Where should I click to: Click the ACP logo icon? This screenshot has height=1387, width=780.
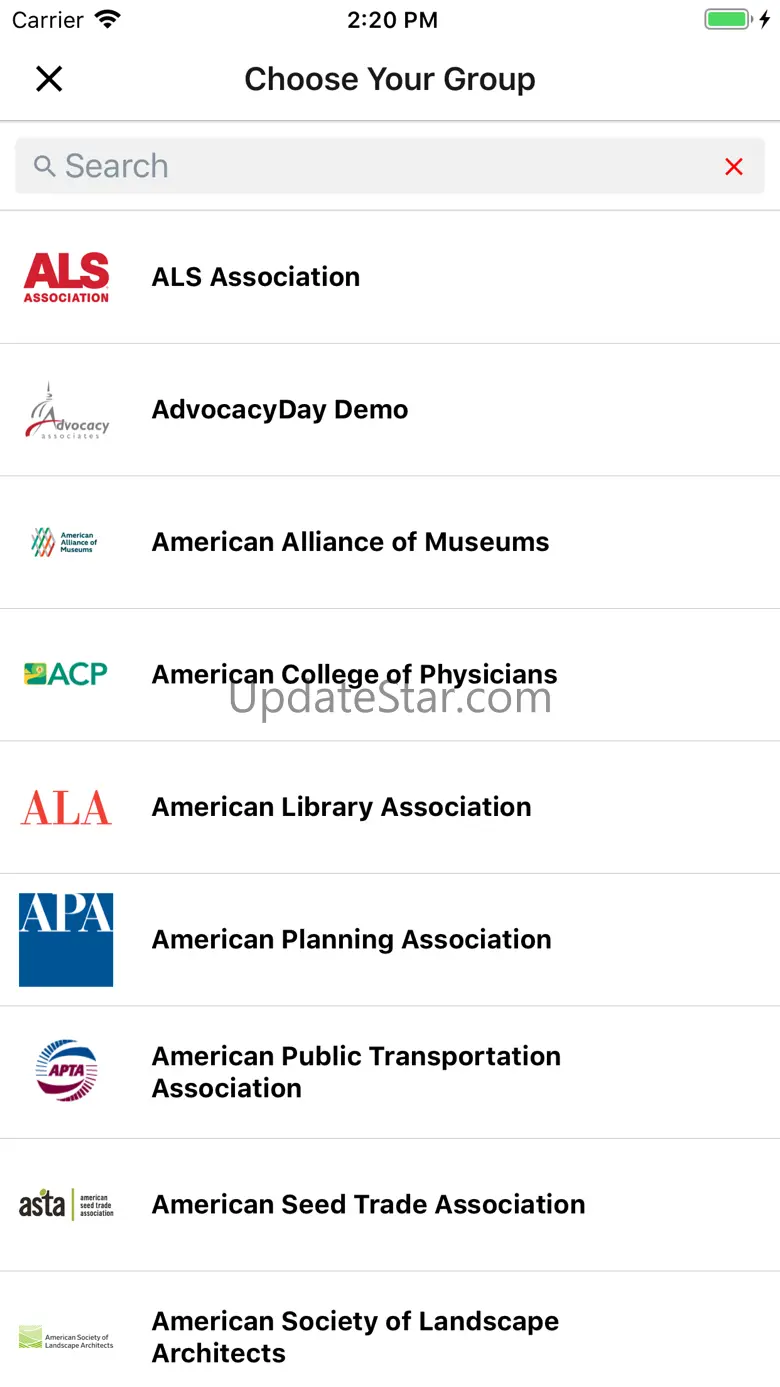click(x=66, y=674)
